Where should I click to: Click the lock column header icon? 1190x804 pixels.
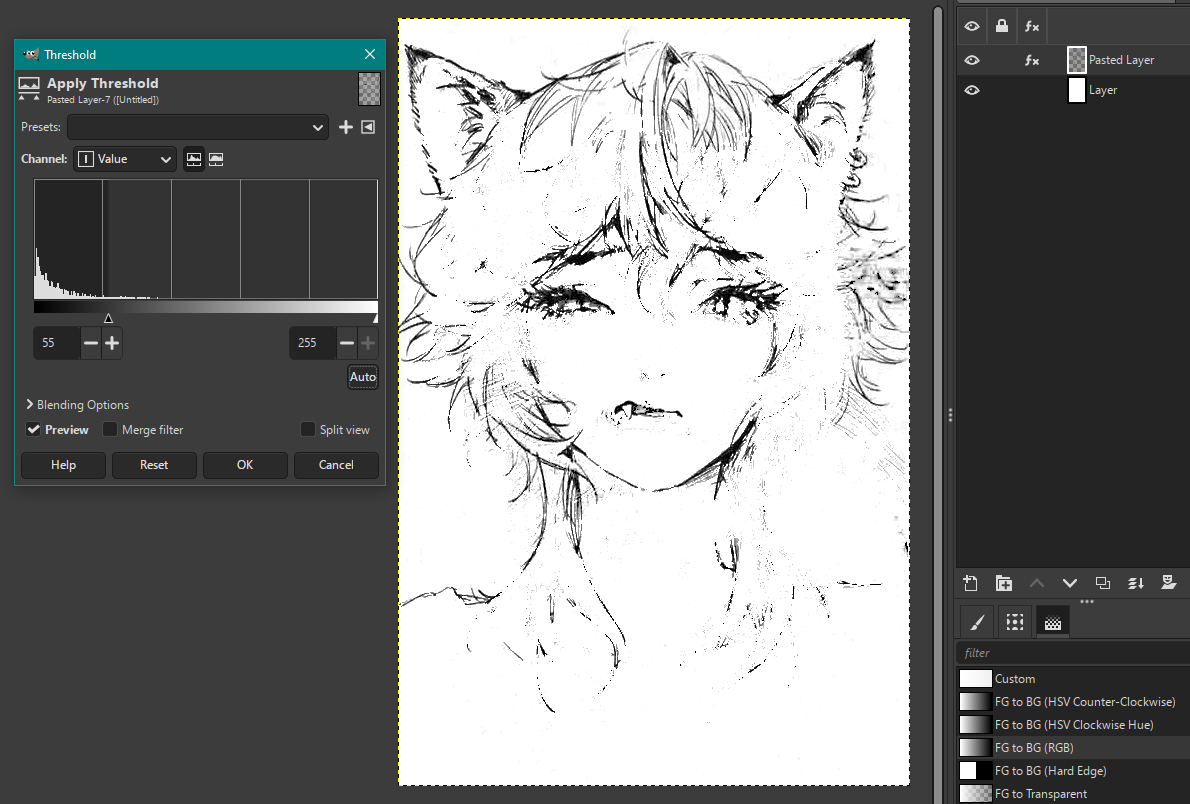pyautogui.click(x=1002, y=27)
